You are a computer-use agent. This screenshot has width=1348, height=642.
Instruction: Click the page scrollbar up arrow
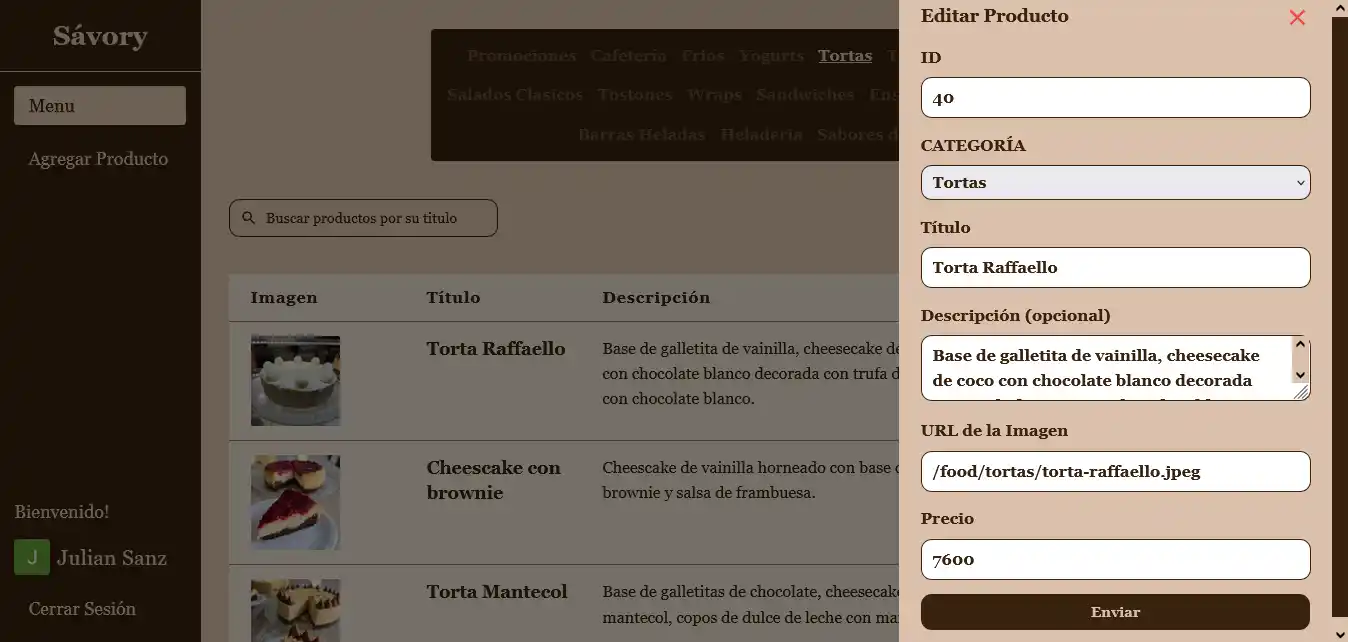tap(1340, 8)
